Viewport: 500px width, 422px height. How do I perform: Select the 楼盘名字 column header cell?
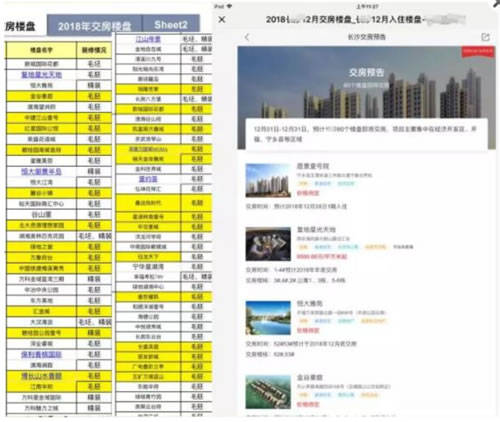(41, 50)
